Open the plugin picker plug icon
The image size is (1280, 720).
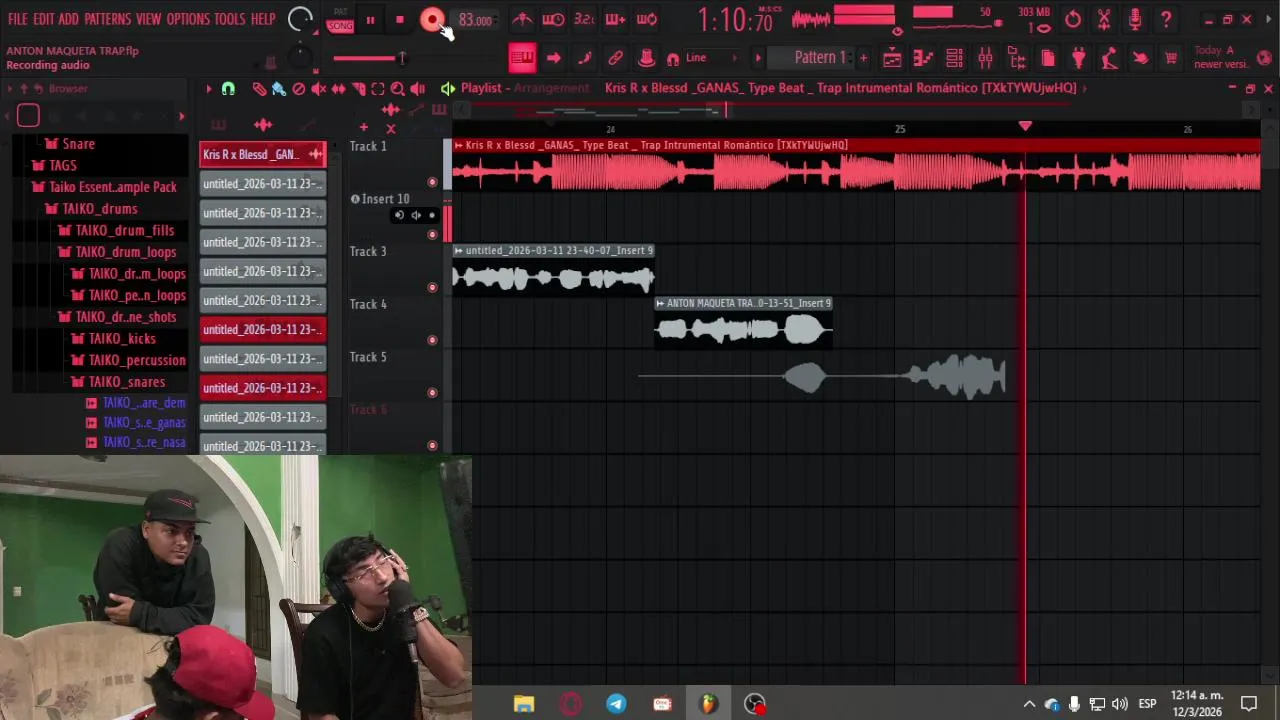pos(1078,58)
